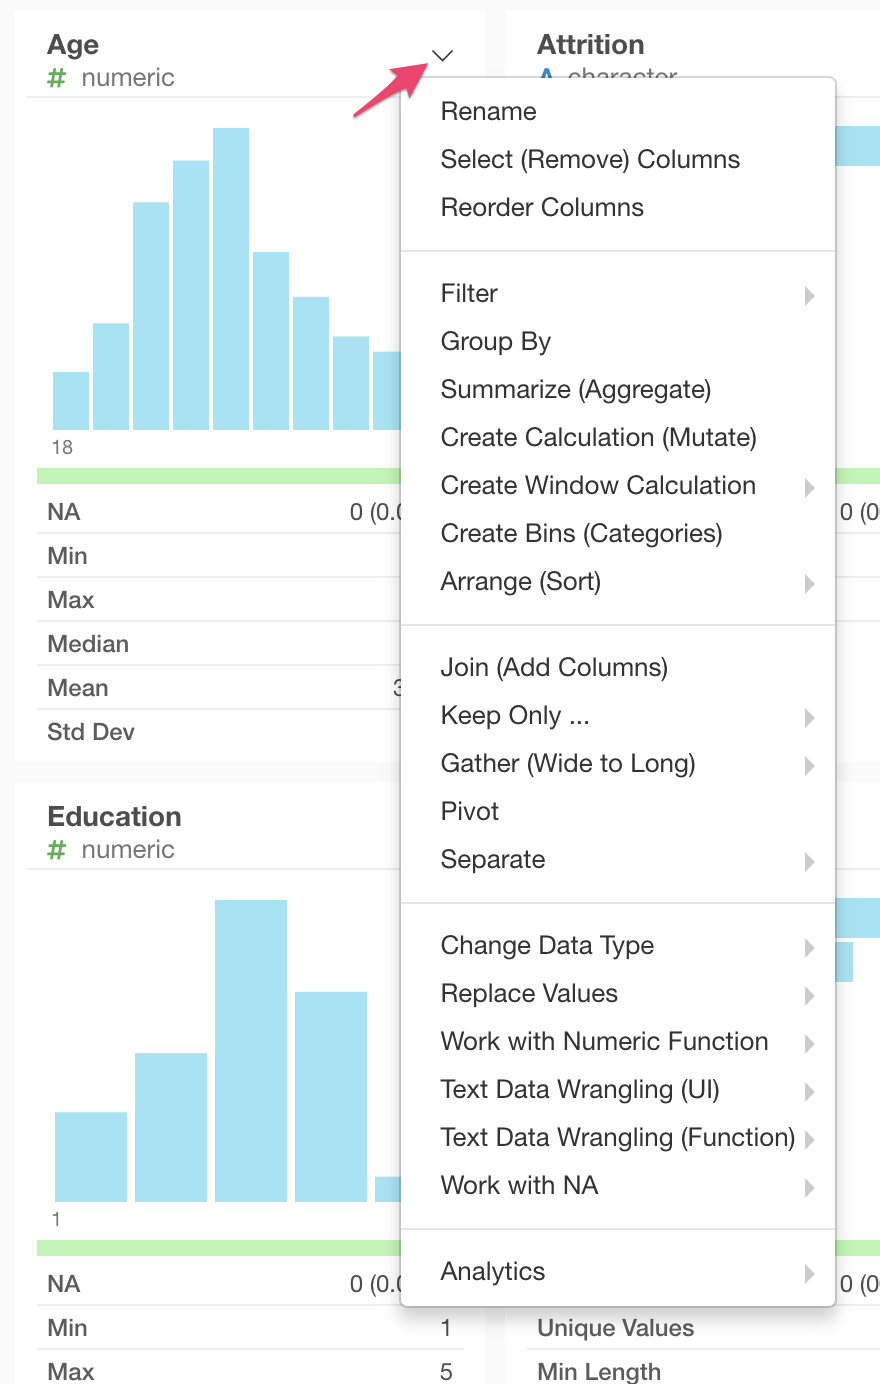Choose Pivot from the menu
The height and width of the screenshot is (1384, 880).
tap(470, 811)
